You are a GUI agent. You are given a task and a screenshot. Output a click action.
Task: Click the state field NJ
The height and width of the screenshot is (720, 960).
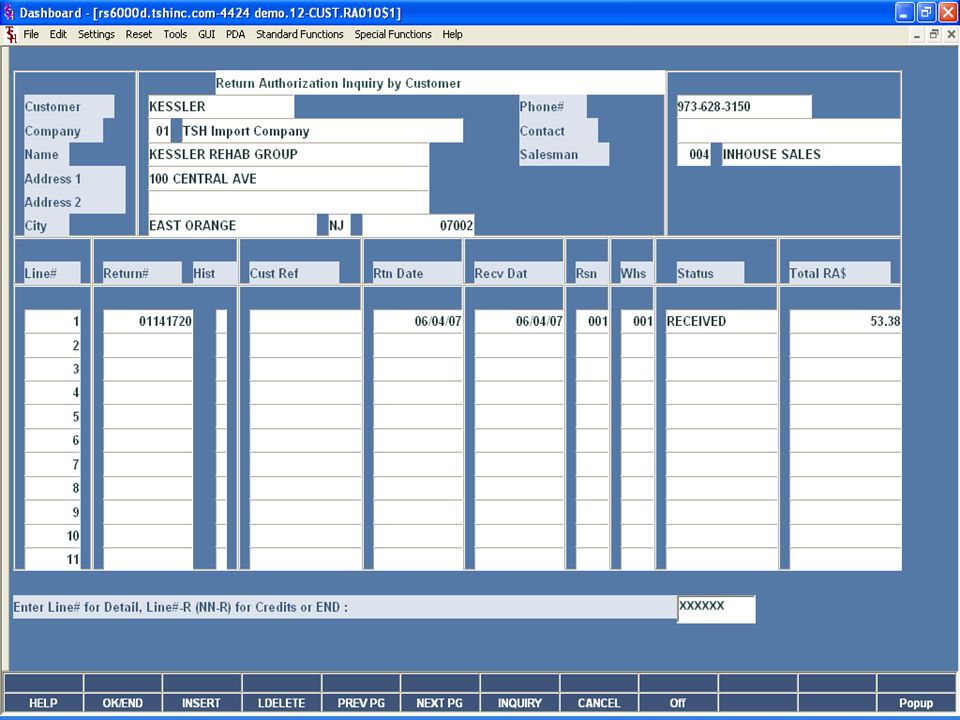tap(339, 225)
